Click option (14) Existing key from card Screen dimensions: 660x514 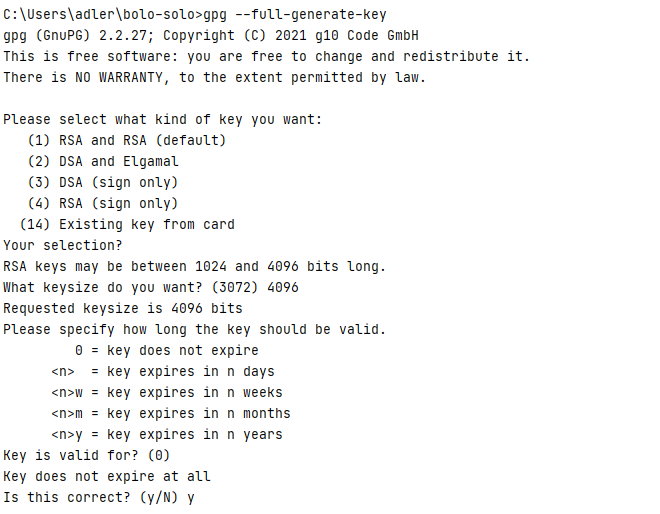[x=127, y=225]
